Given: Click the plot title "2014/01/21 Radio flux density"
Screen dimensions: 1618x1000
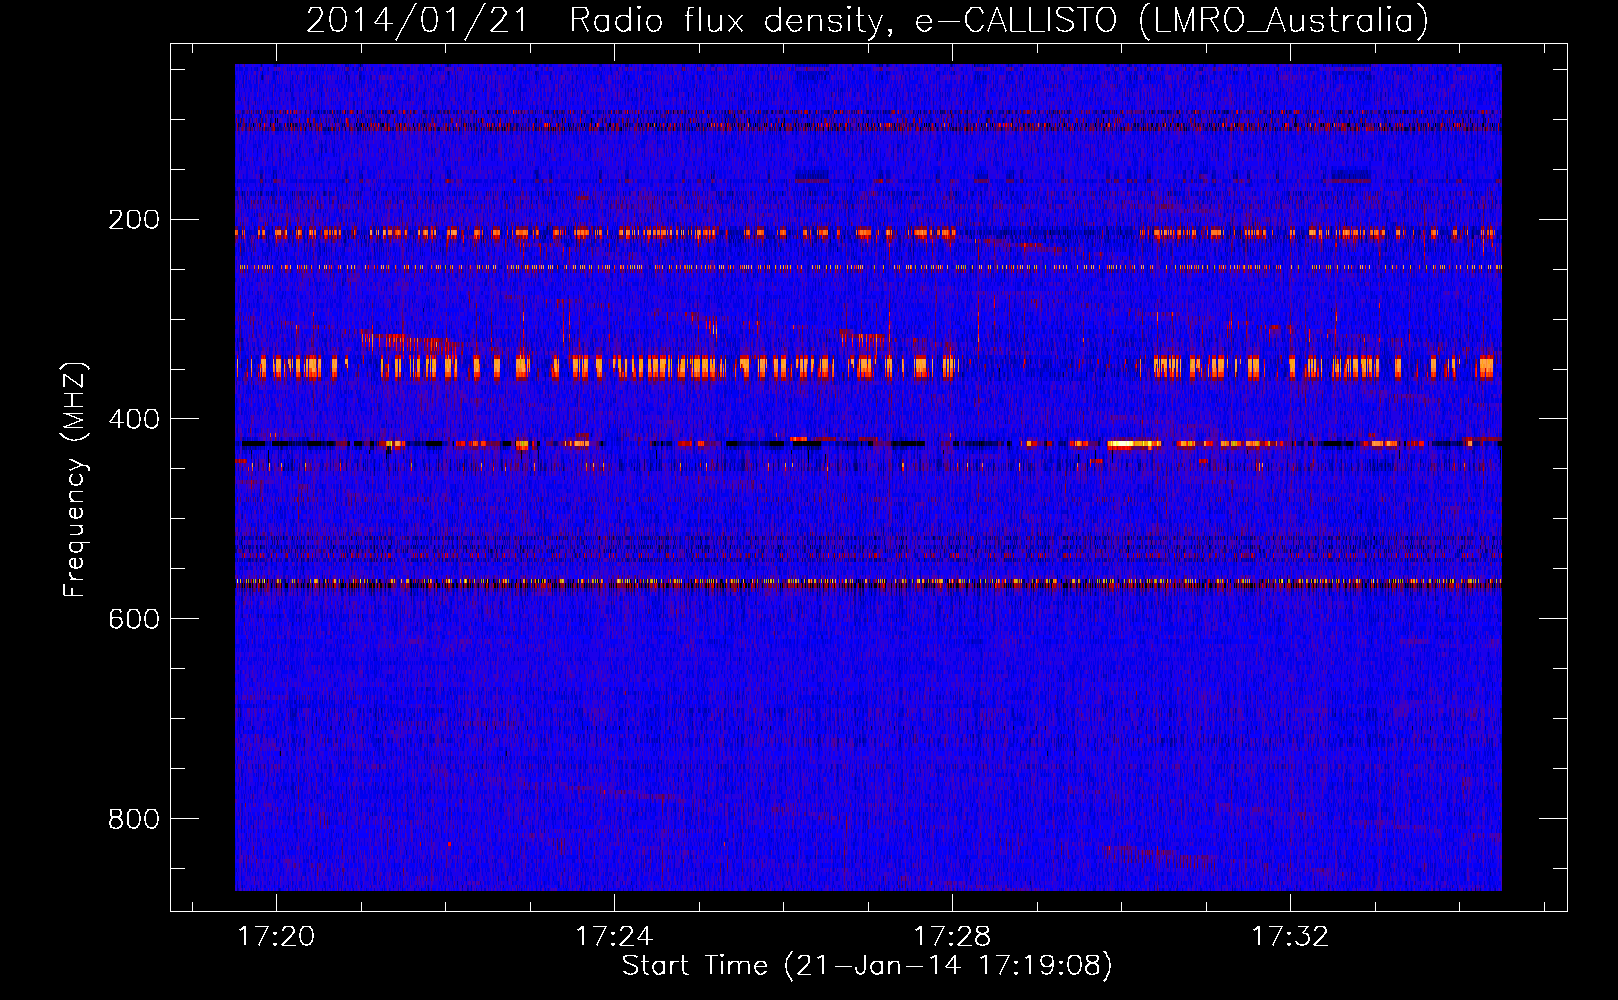Looking at the screenshot, I should click(598, 20).
